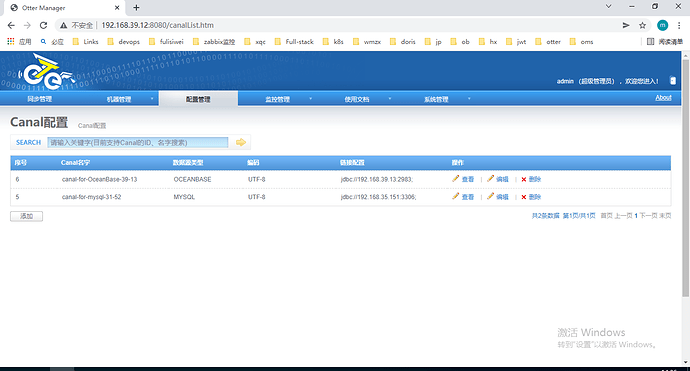Open the otter bookmarks folder
Screen dimensions: 690x371
(548, 42)
